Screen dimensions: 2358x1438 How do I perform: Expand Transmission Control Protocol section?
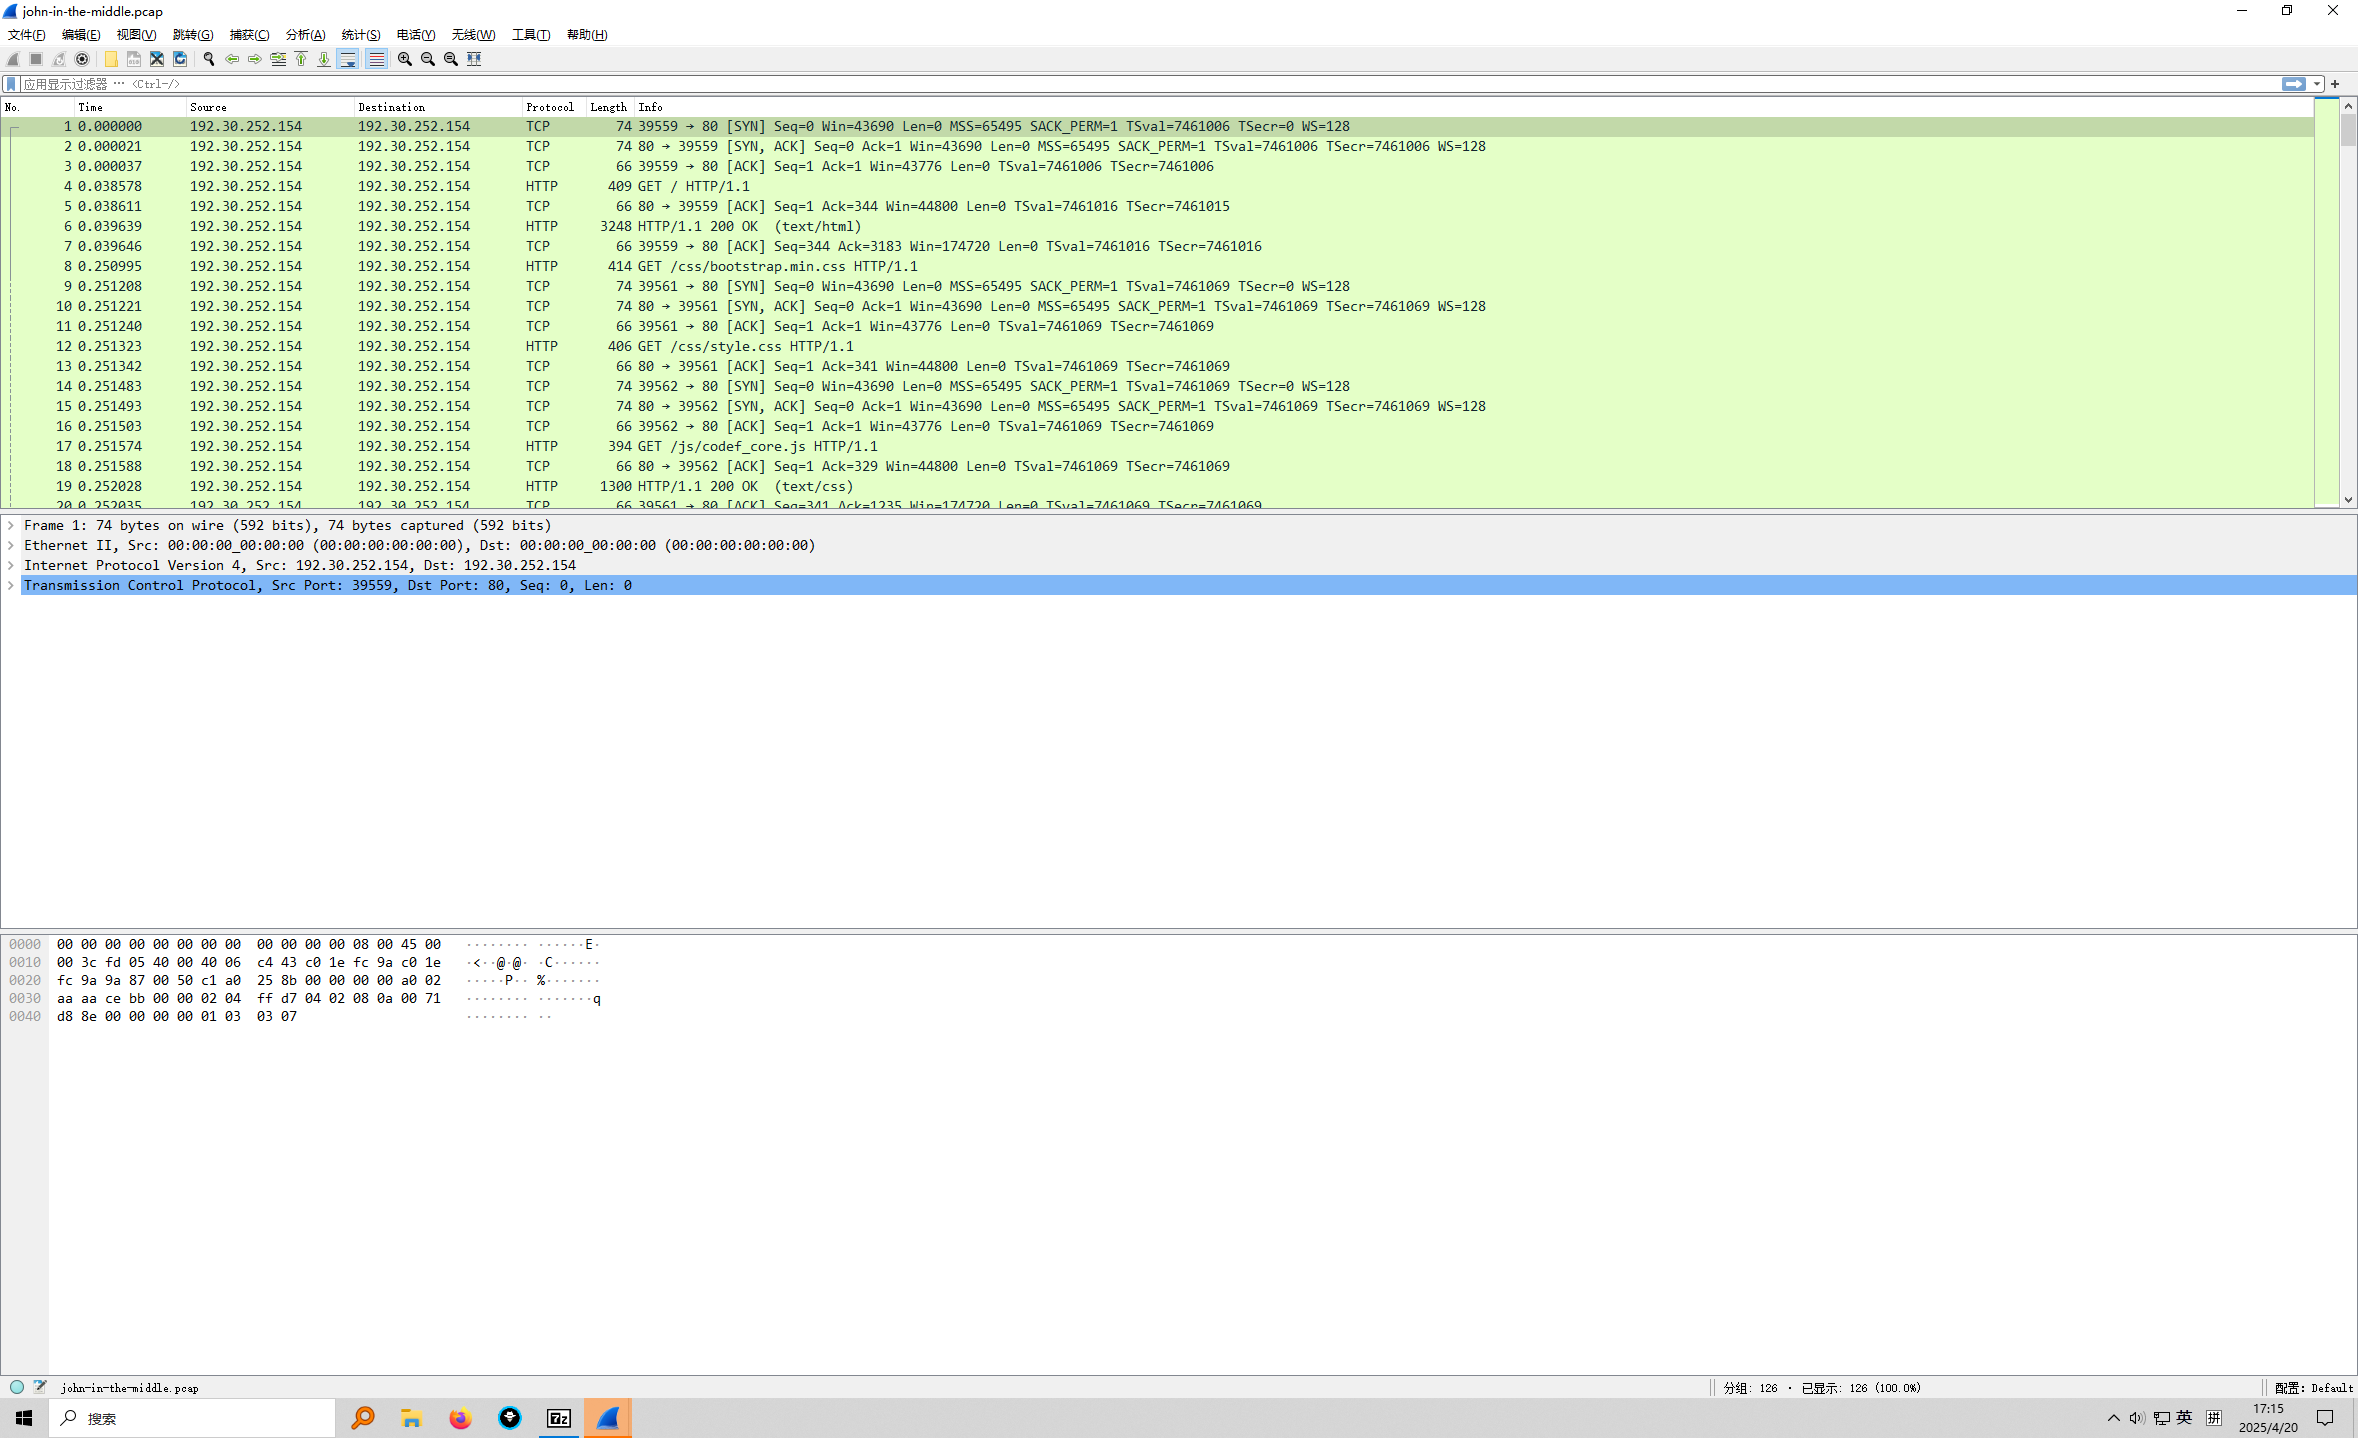tap(11, 585)
